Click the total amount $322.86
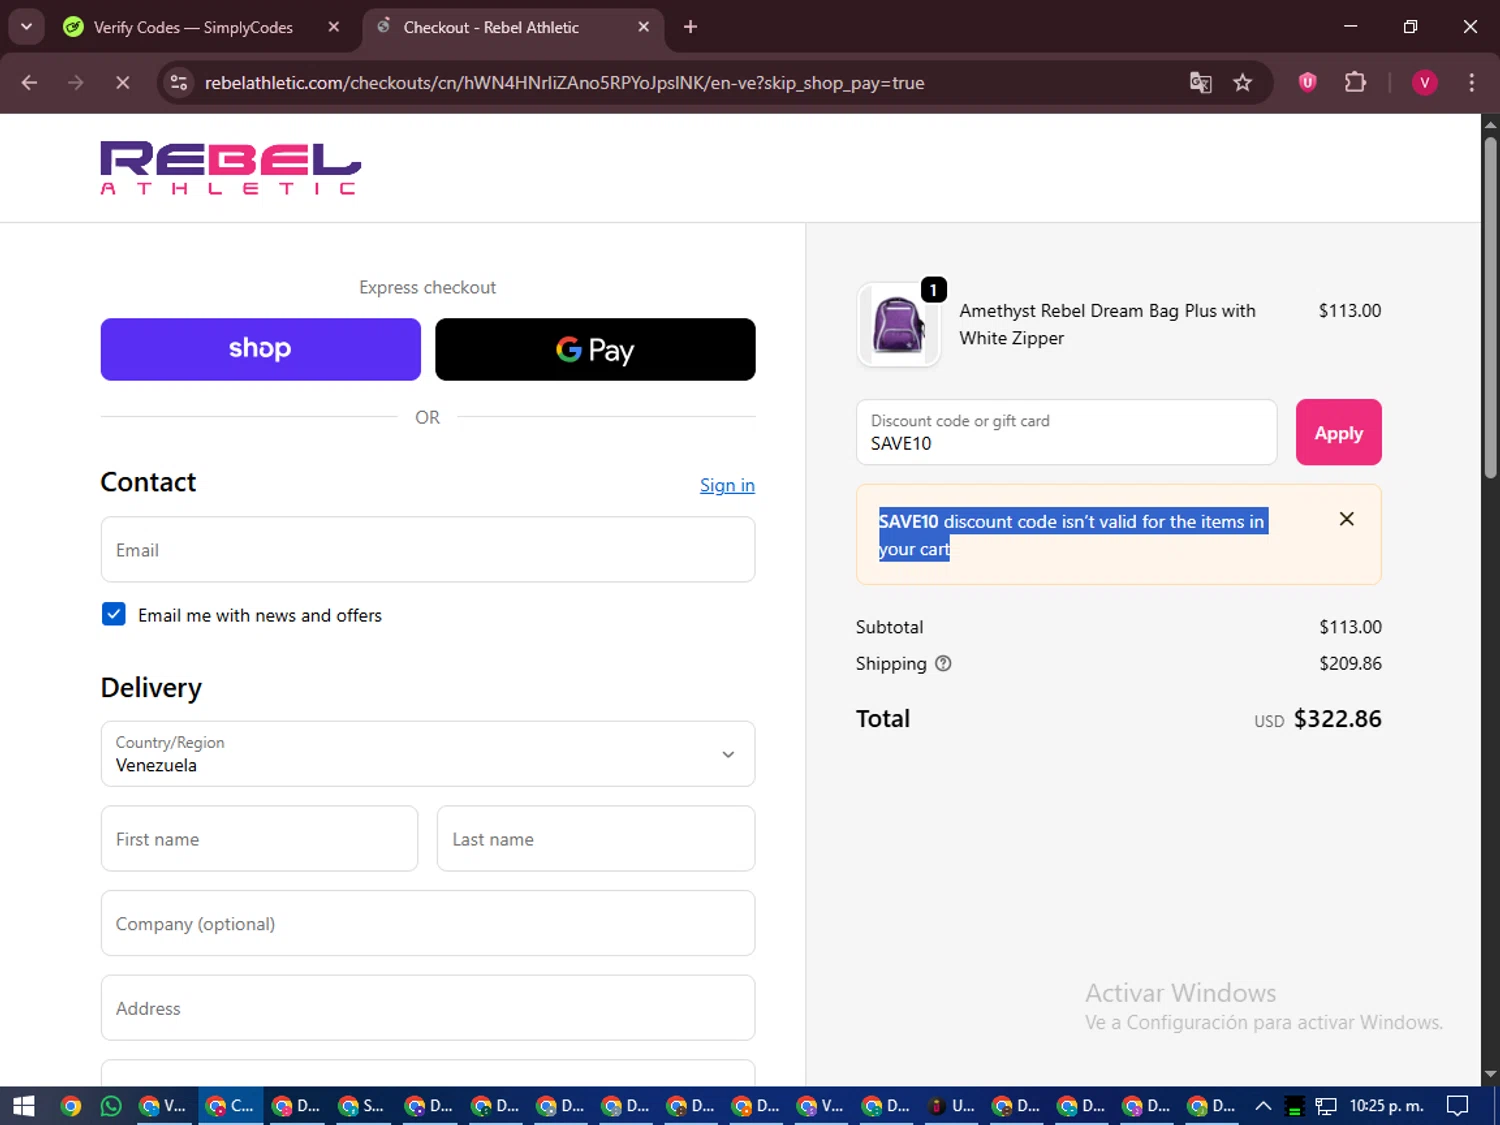Image resolution: width=1500 pixels, height=1125 pixels. point(1337,719)
